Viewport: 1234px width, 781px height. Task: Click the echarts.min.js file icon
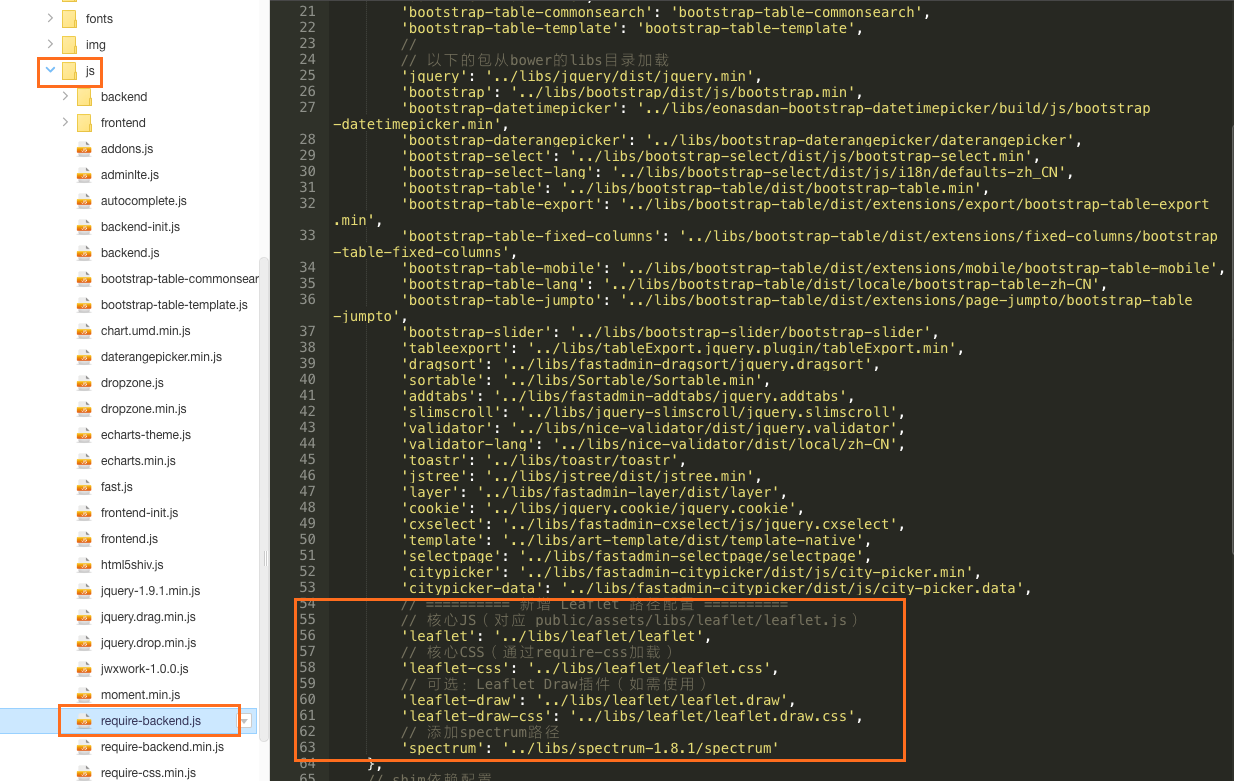tap(84, 460)
